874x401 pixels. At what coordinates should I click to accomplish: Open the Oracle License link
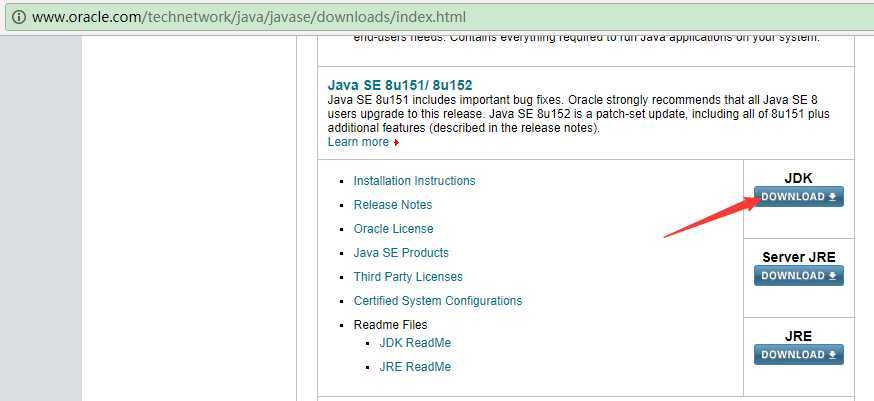[393, 229]
